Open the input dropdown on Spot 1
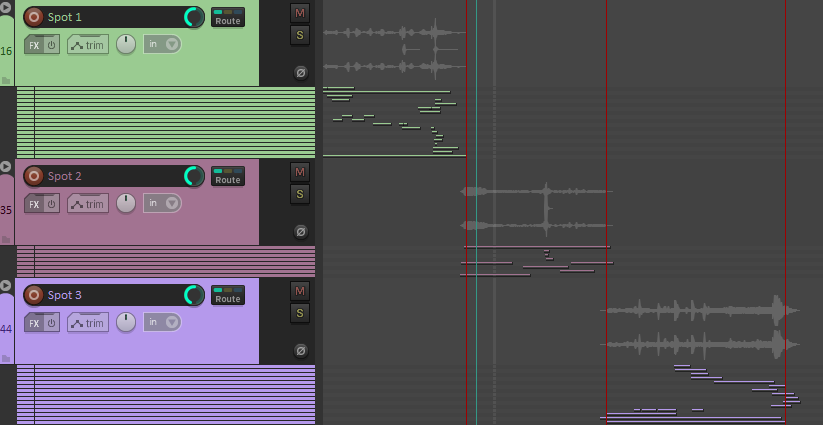The width and height of the screenshot is (823, 425). click(162, 45)
